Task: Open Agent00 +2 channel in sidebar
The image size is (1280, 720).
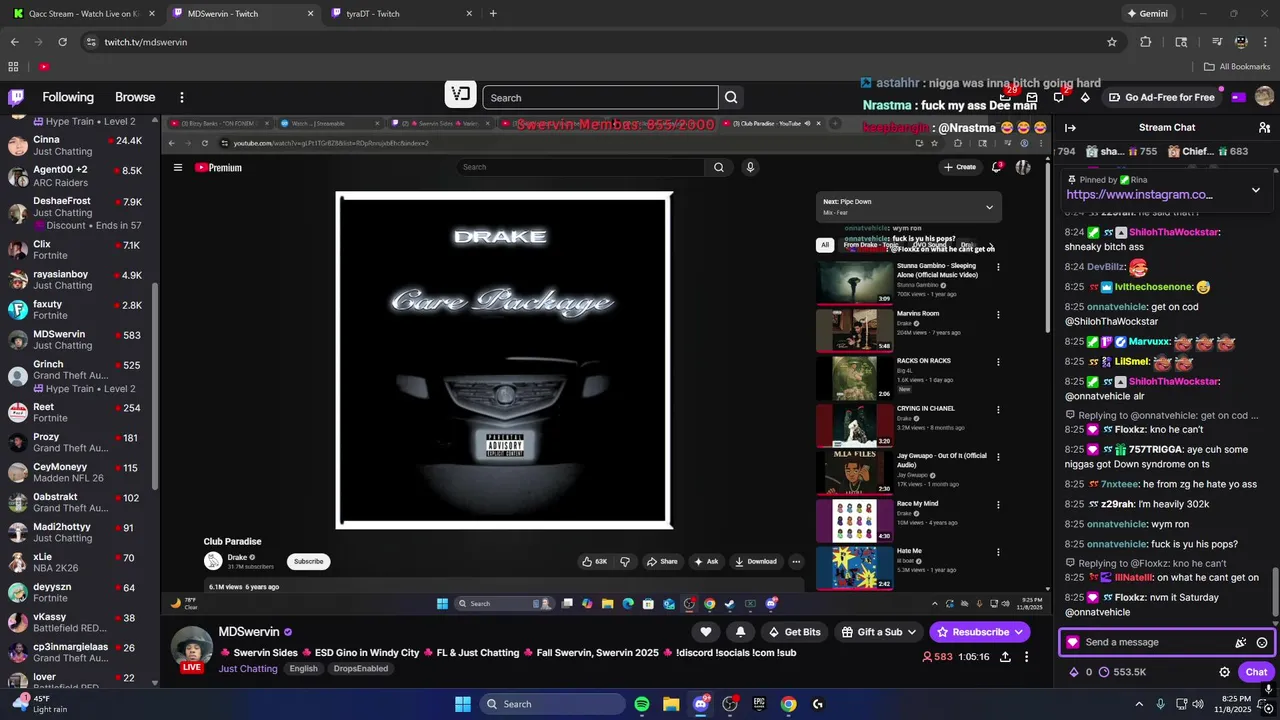Action: pos(77,175)
